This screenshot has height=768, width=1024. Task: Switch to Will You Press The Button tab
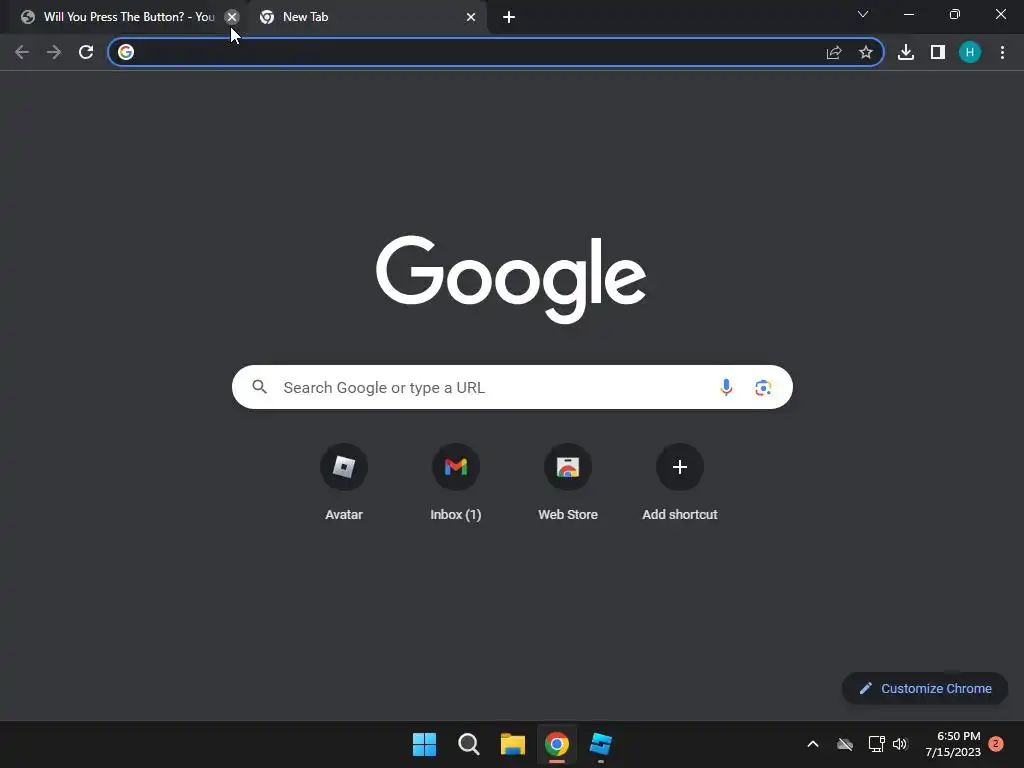coord(124,17)
